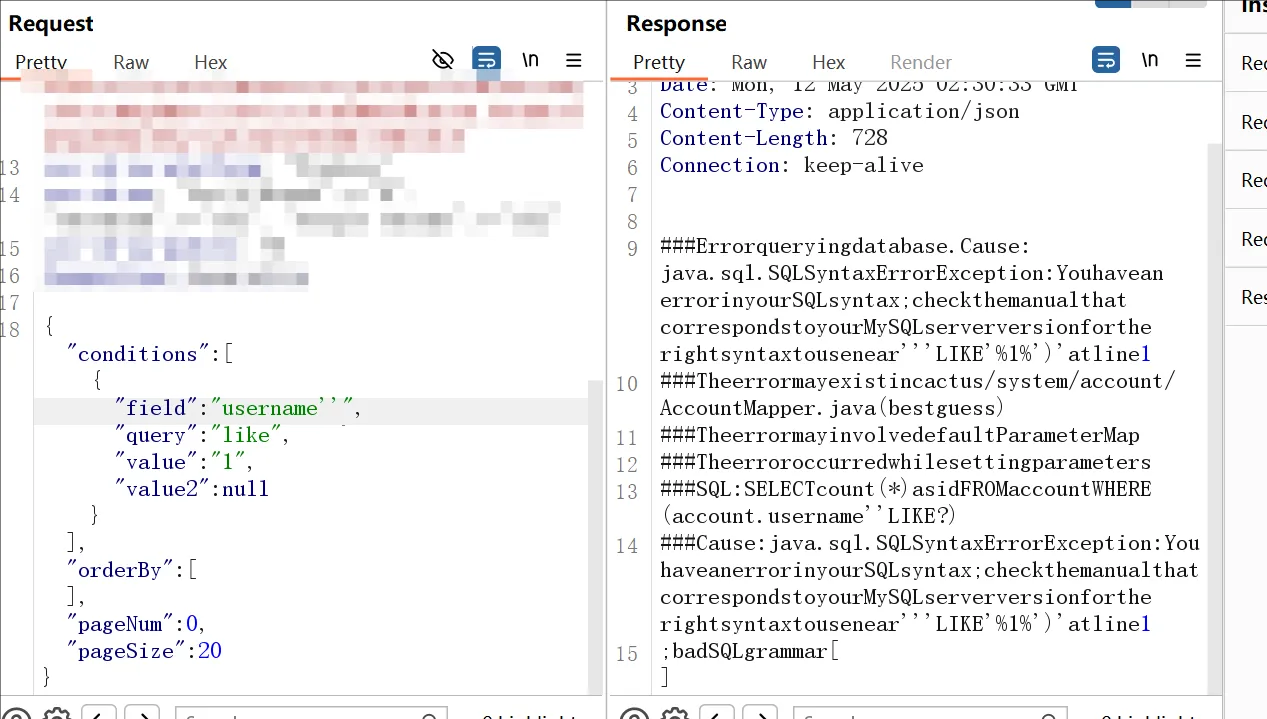This screenshot has width=1267, height=719.
Task: Click the AccountMapper.java(bestguess) text
Action: click(x=832, y=408)
